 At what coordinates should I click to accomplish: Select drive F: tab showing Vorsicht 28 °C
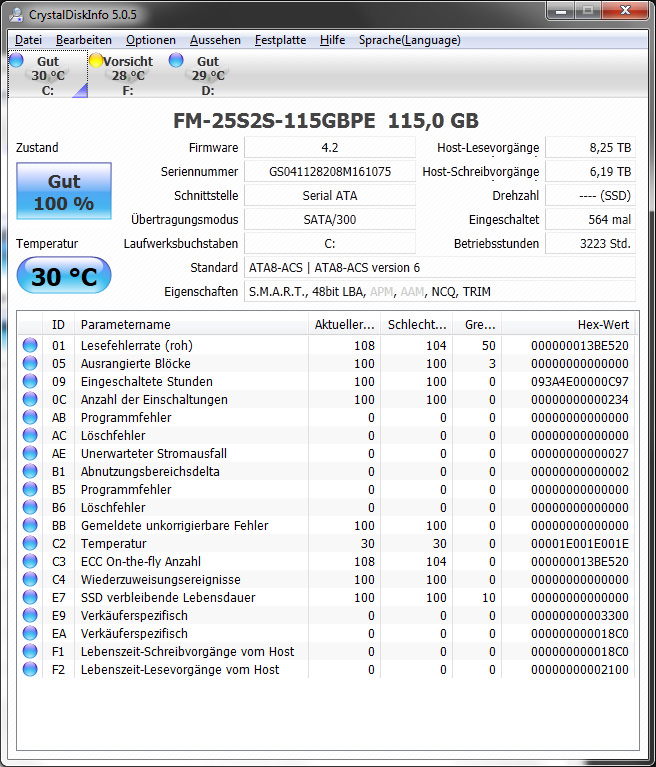click(128, 75)
